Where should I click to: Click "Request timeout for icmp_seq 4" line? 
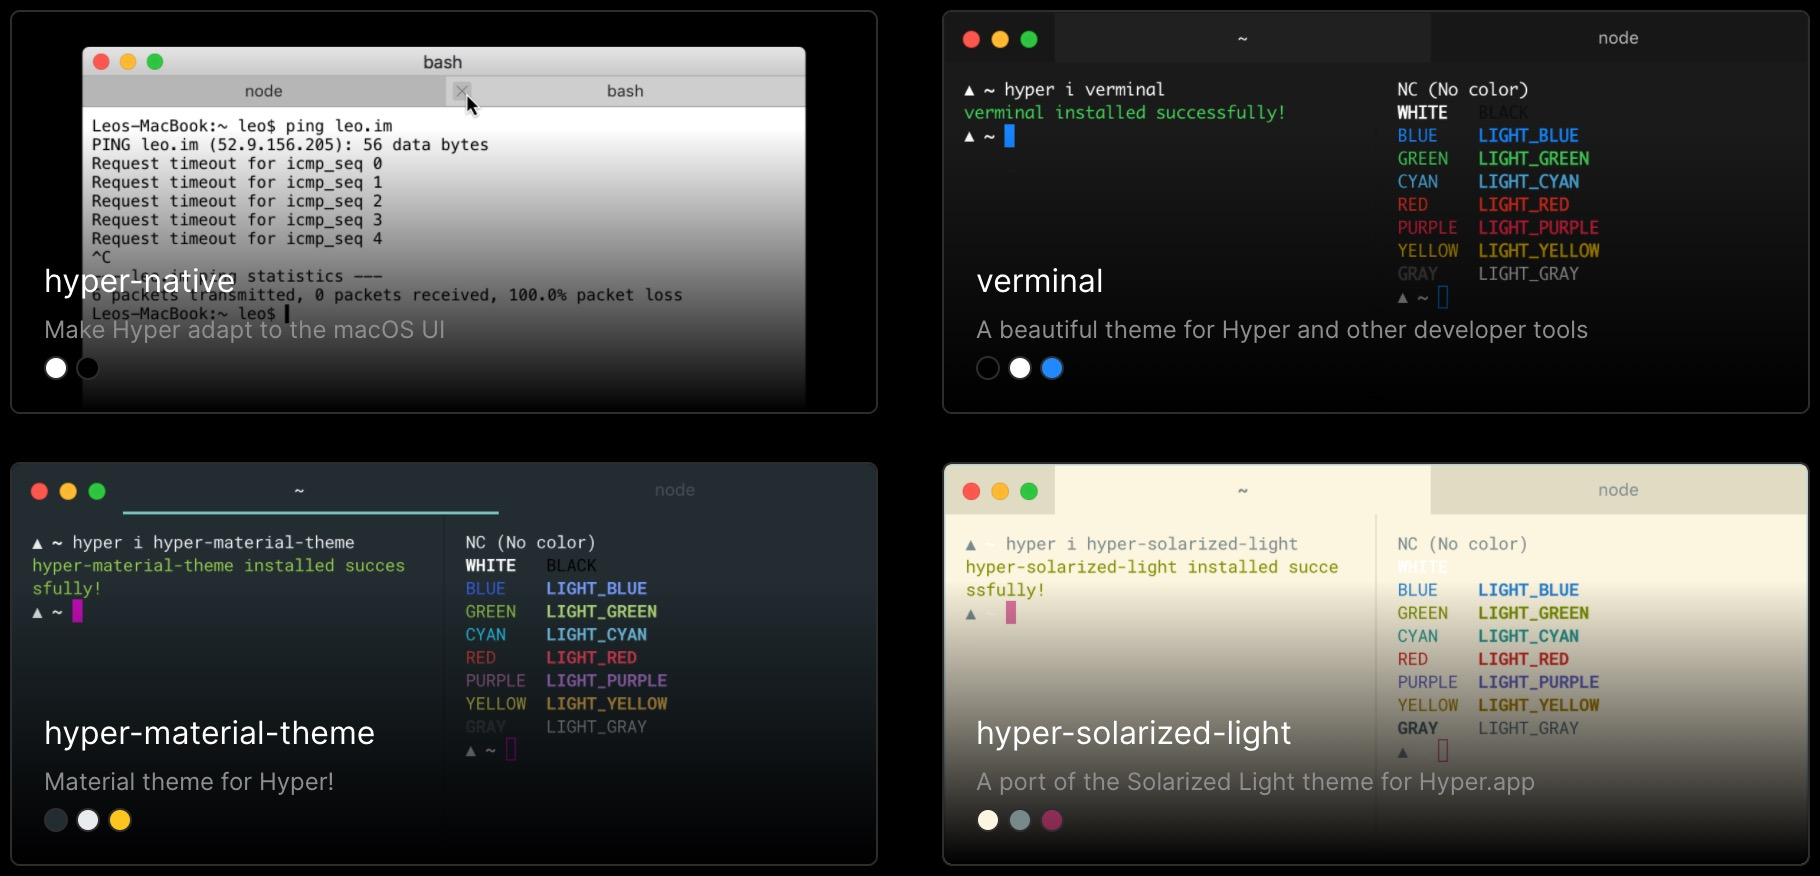(237, 239)
